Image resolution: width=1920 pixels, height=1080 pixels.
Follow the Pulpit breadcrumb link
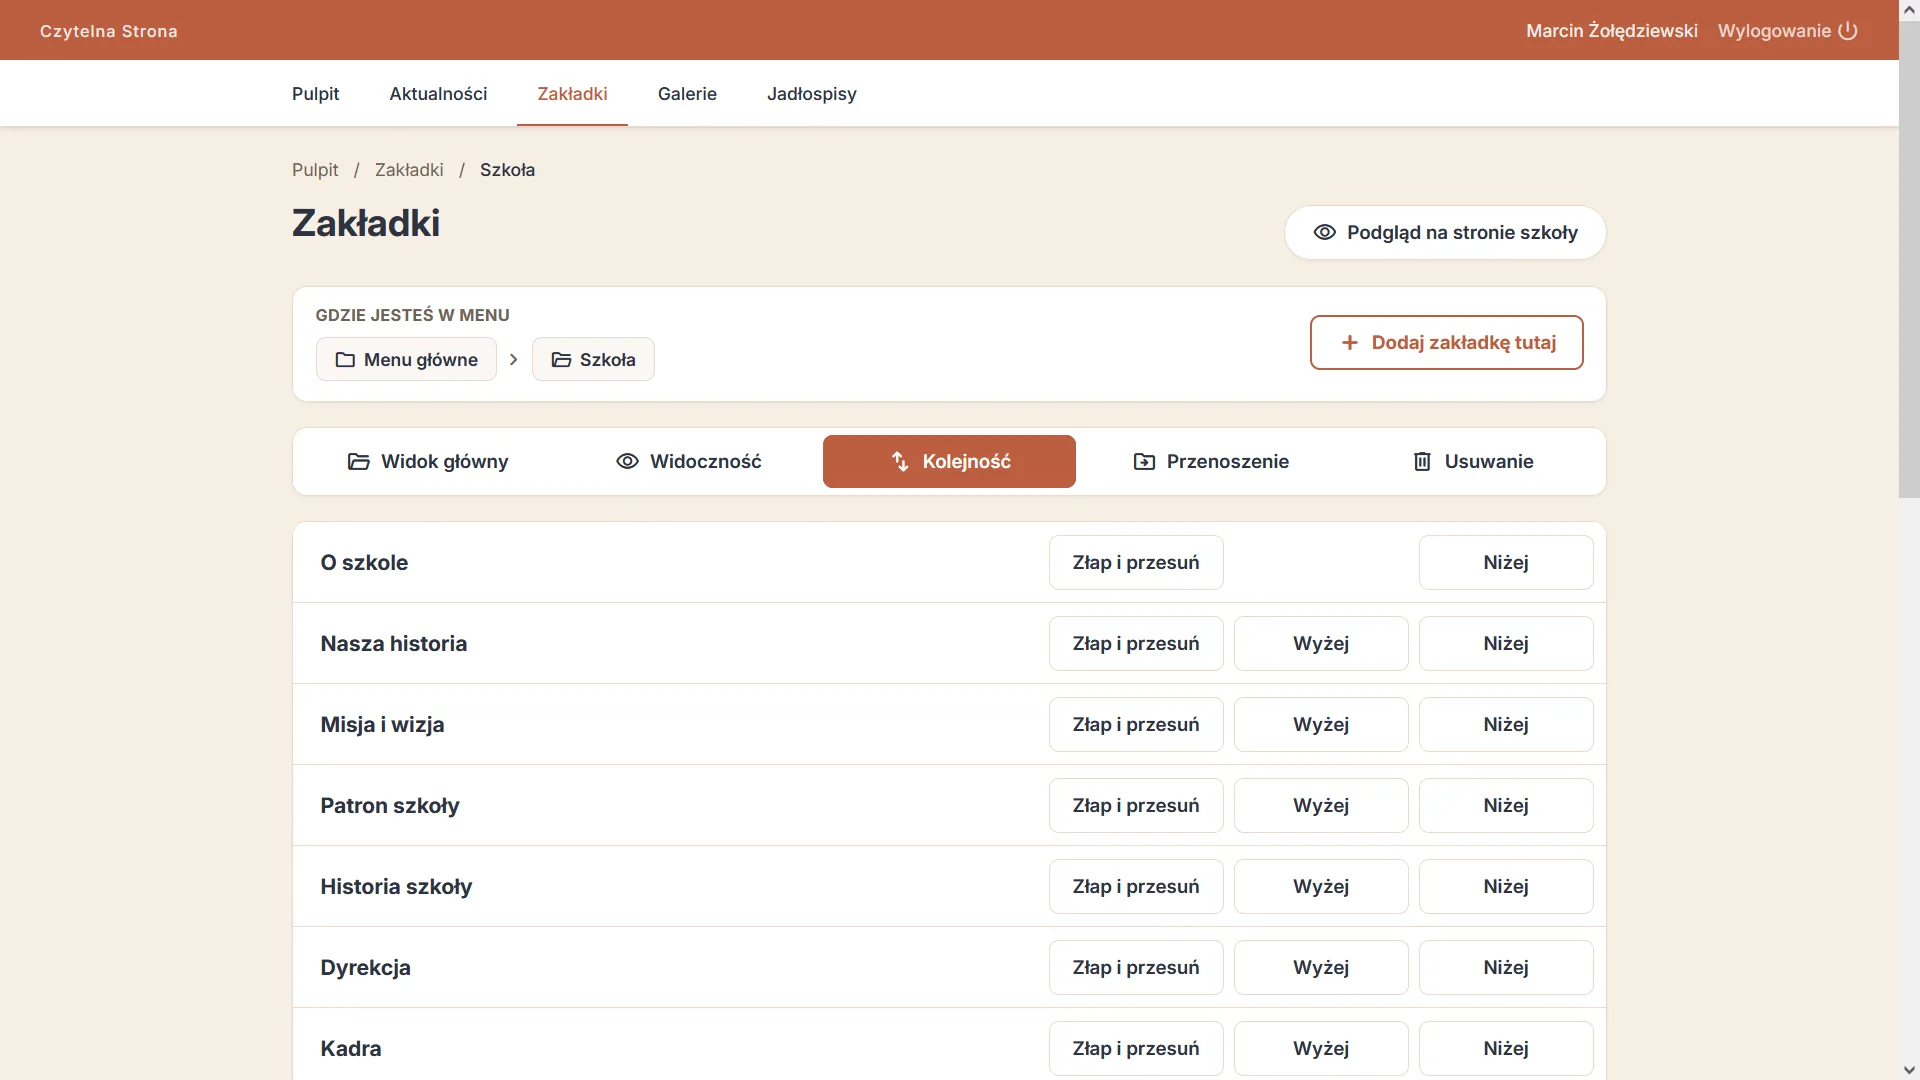click(x=315, y=170)
